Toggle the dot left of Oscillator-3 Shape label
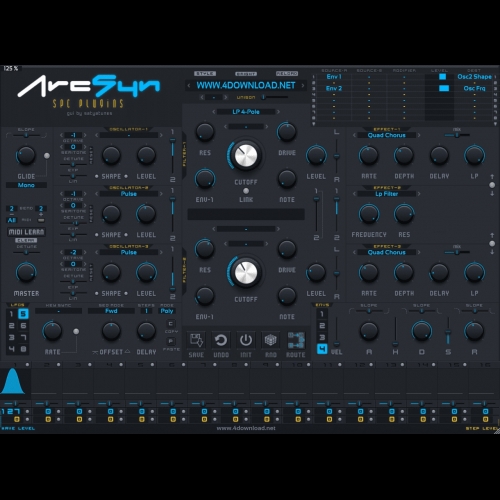This screenshot has width=500, height=500. tap(97, 294)
